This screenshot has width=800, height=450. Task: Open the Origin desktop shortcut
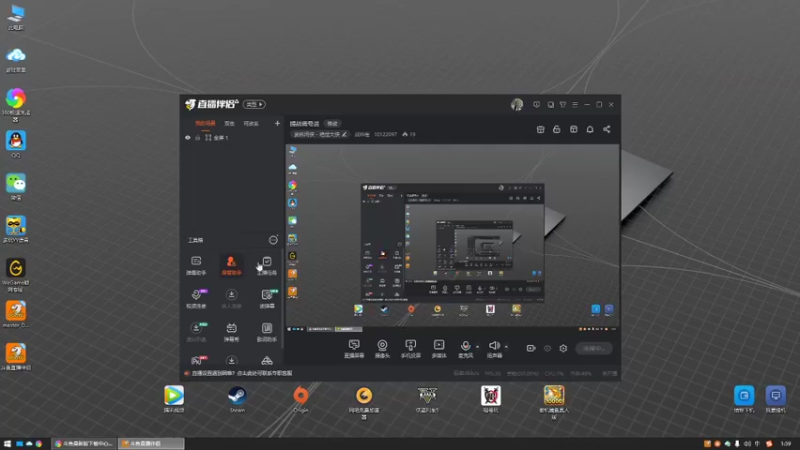[x=301, y=399]
